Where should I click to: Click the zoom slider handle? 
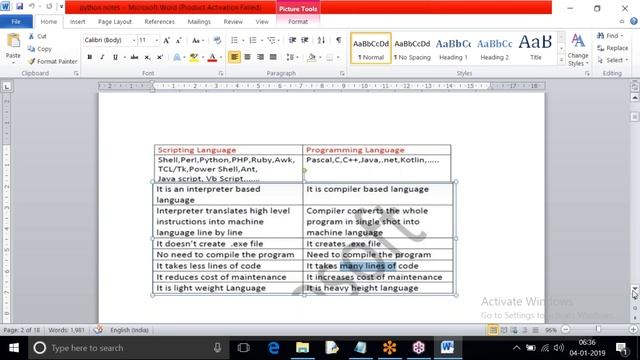[x=598, y=329]
